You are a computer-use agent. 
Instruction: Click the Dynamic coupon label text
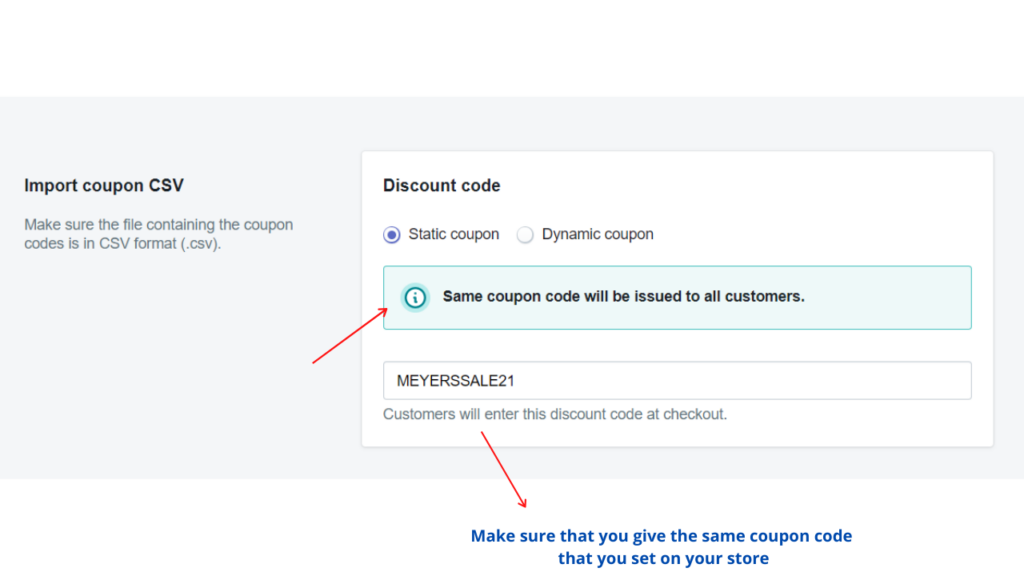[x=597, y=234]
